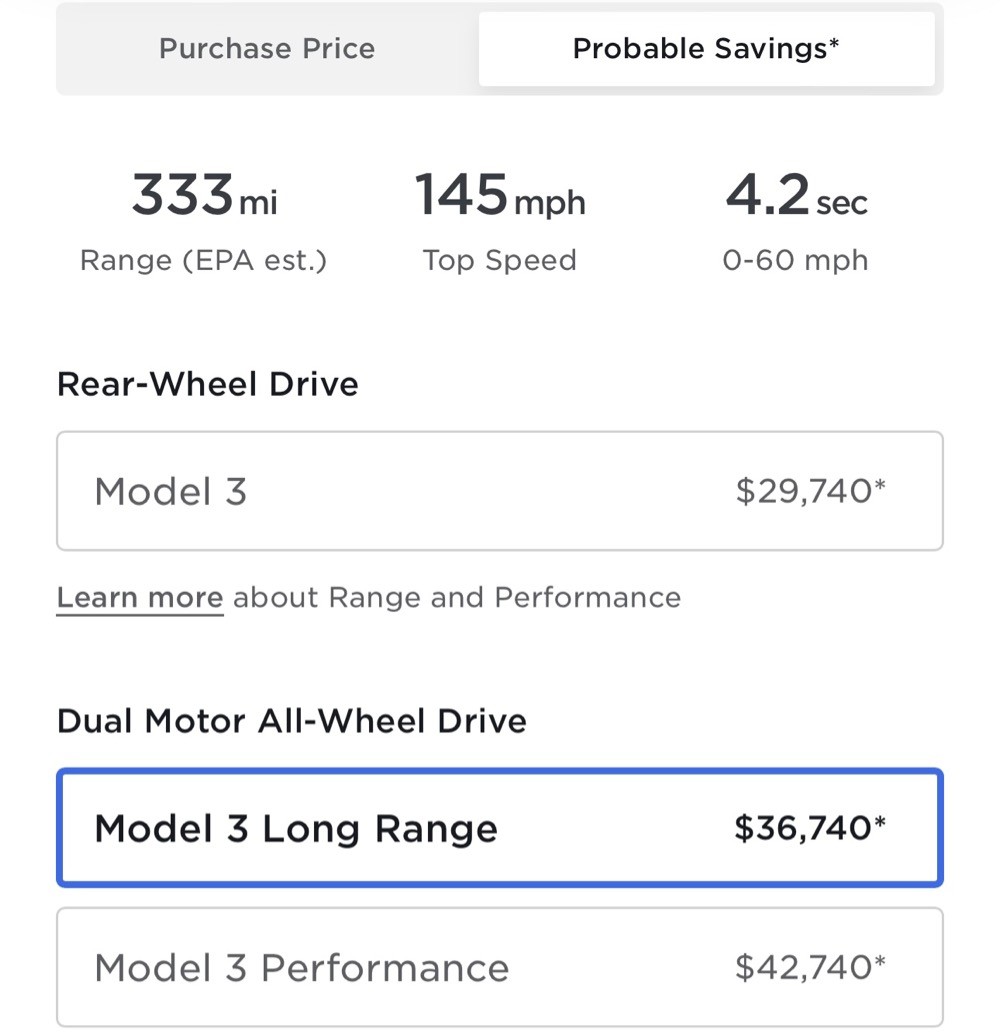Click the about Range and Performance text
Image resolution: width=1000 pixels, height=1034 pixels.
coord(457,597)
